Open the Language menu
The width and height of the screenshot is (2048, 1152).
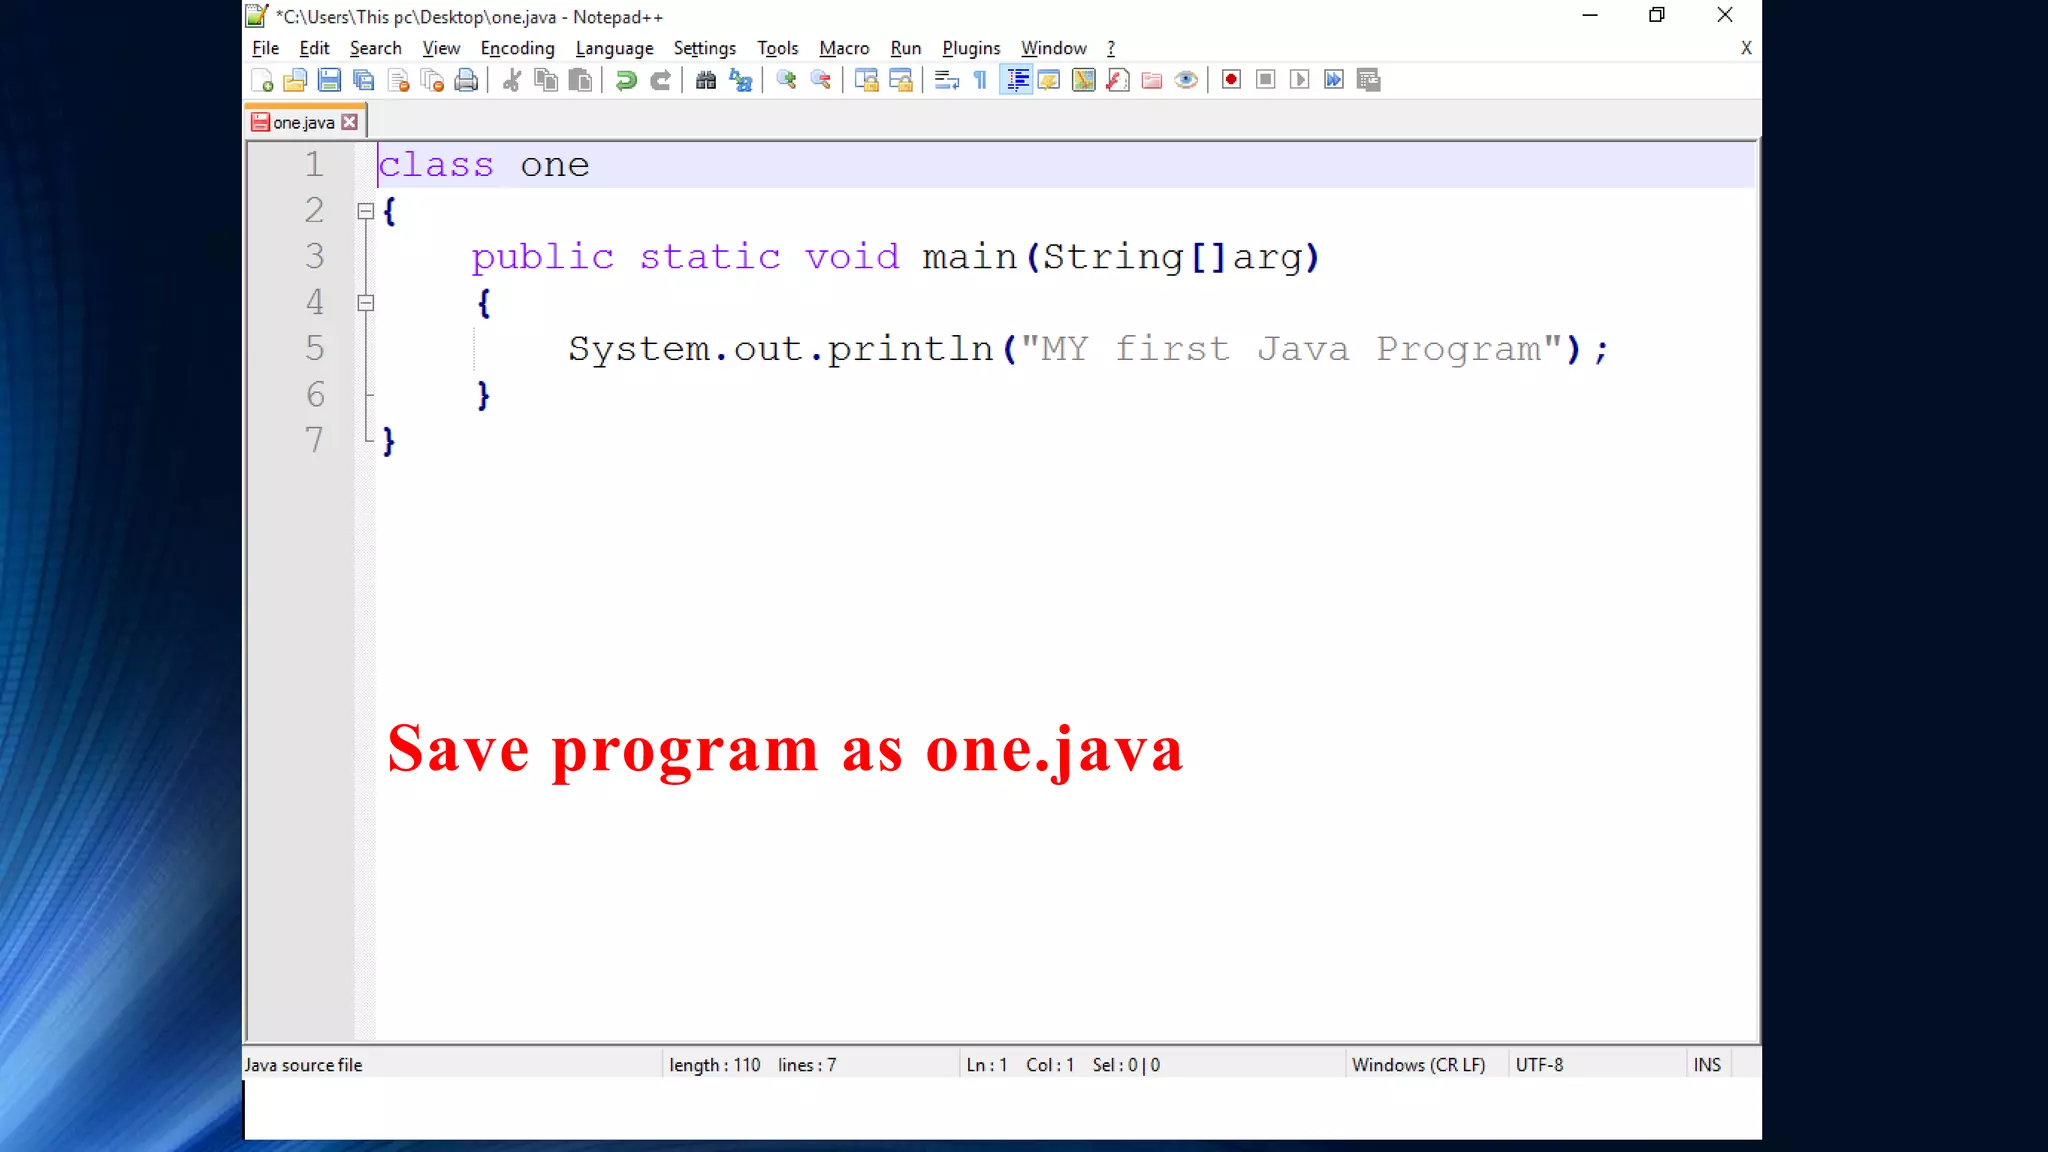click(x=614, y=48)
